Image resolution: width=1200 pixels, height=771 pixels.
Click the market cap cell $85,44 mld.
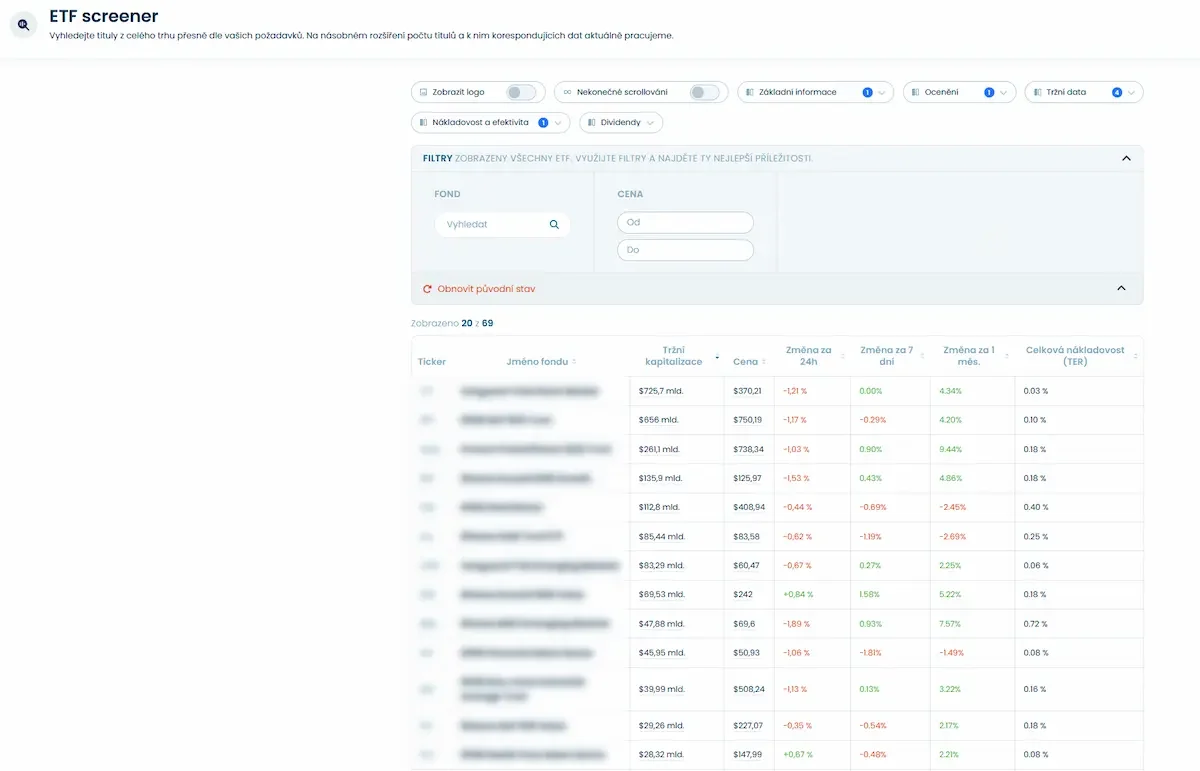[661, 536]
